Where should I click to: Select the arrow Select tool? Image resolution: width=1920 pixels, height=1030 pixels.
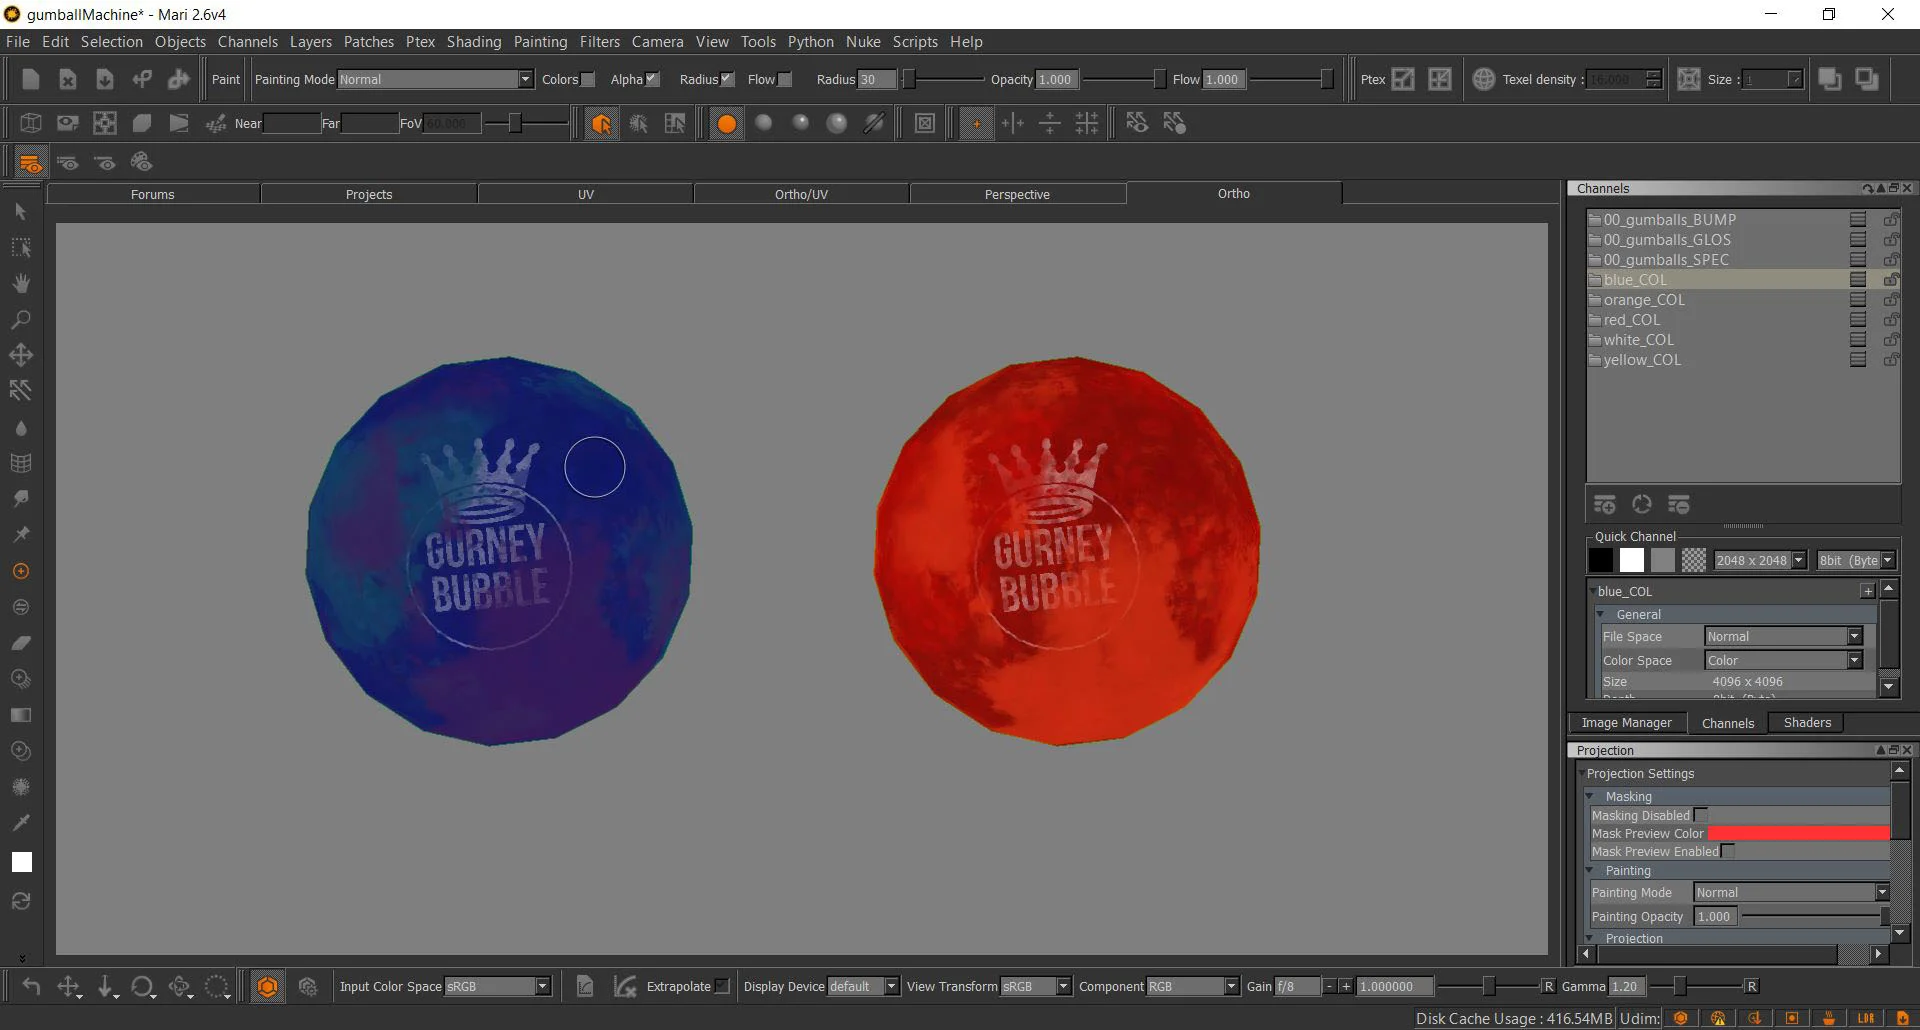pyautogui.click(x=20, y=211)
